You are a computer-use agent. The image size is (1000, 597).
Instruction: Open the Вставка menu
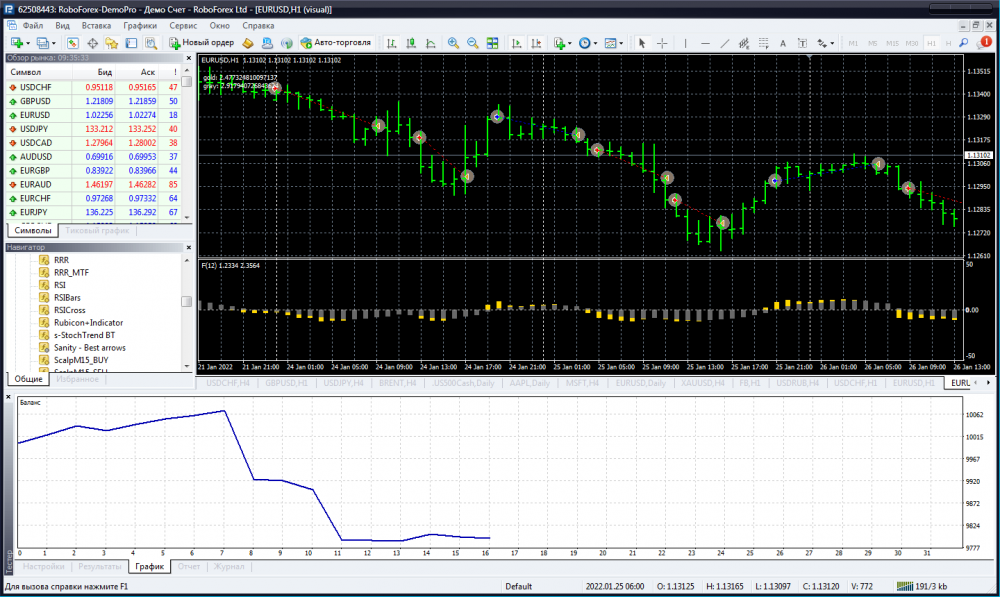coord(96,26)
